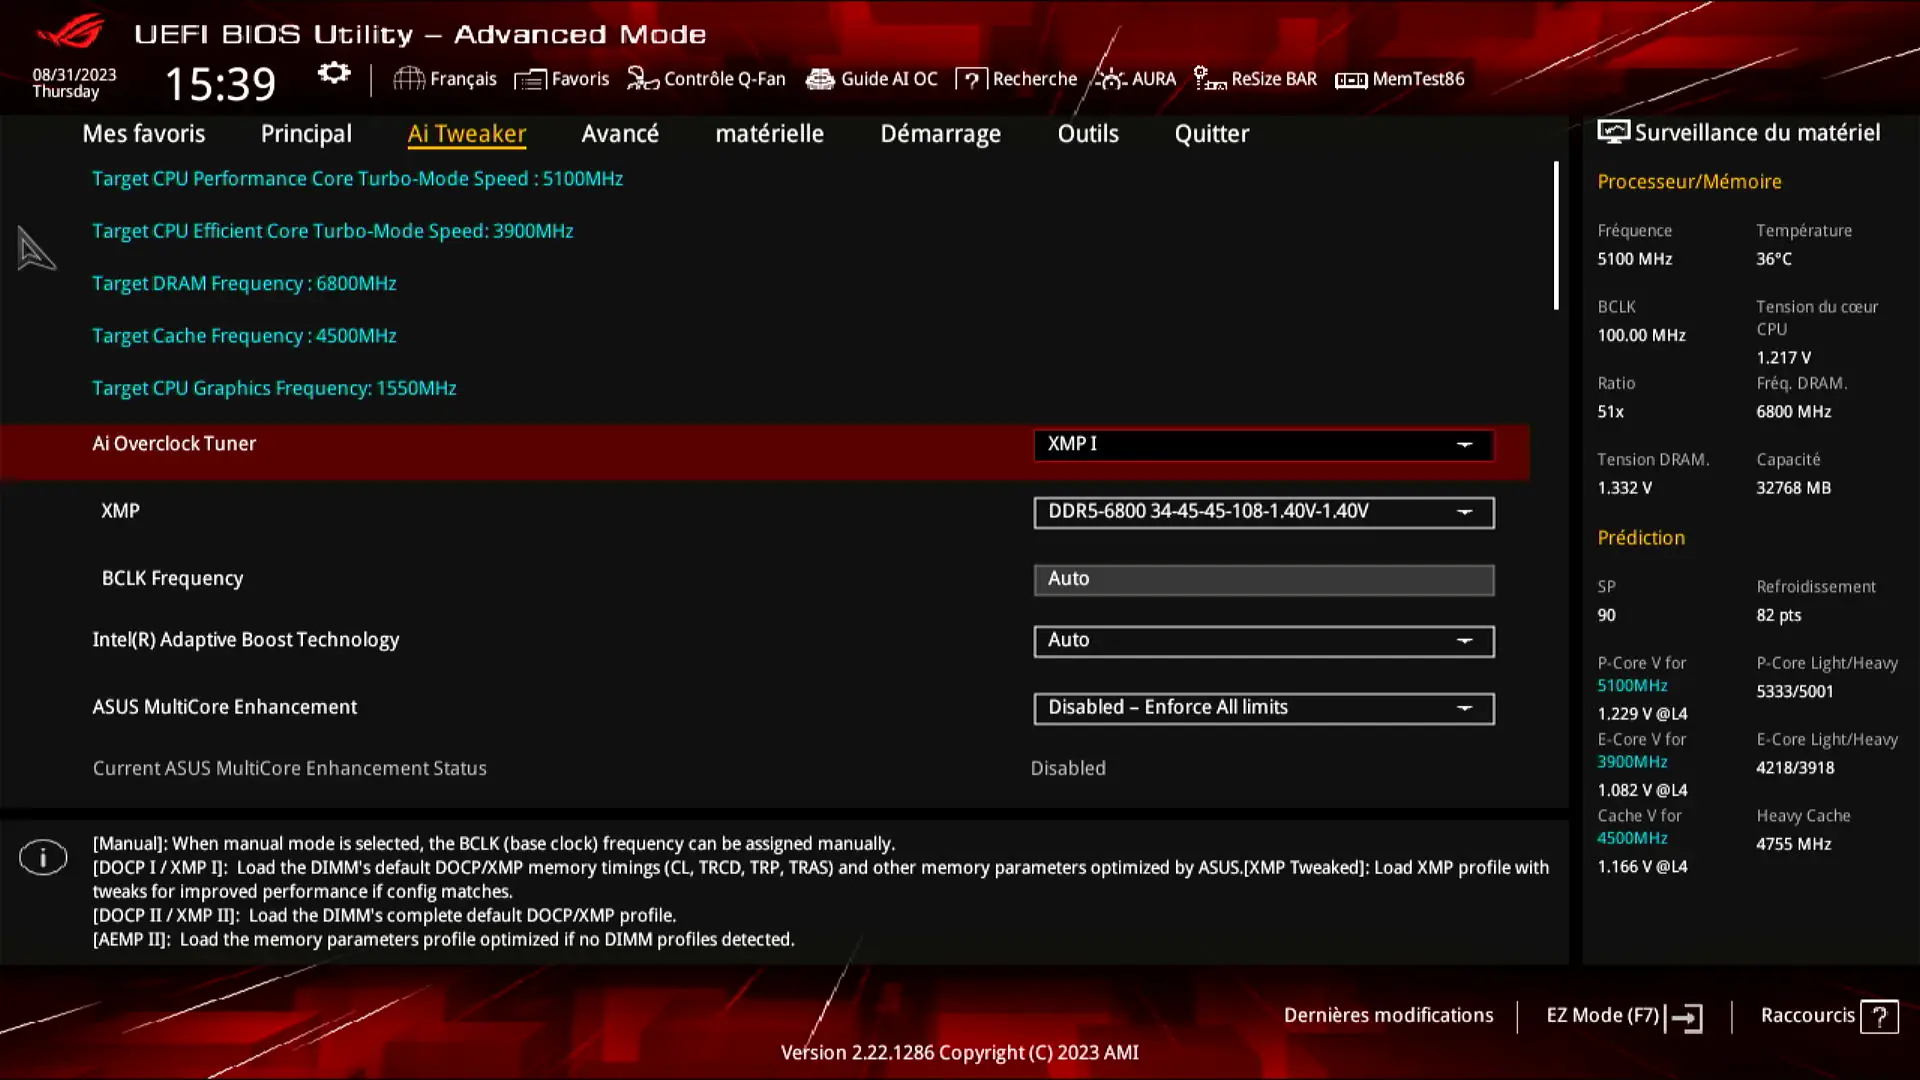The image size is (1920, 1080).
Task: Click the Favoris folder icon
Action: [530, 79]
